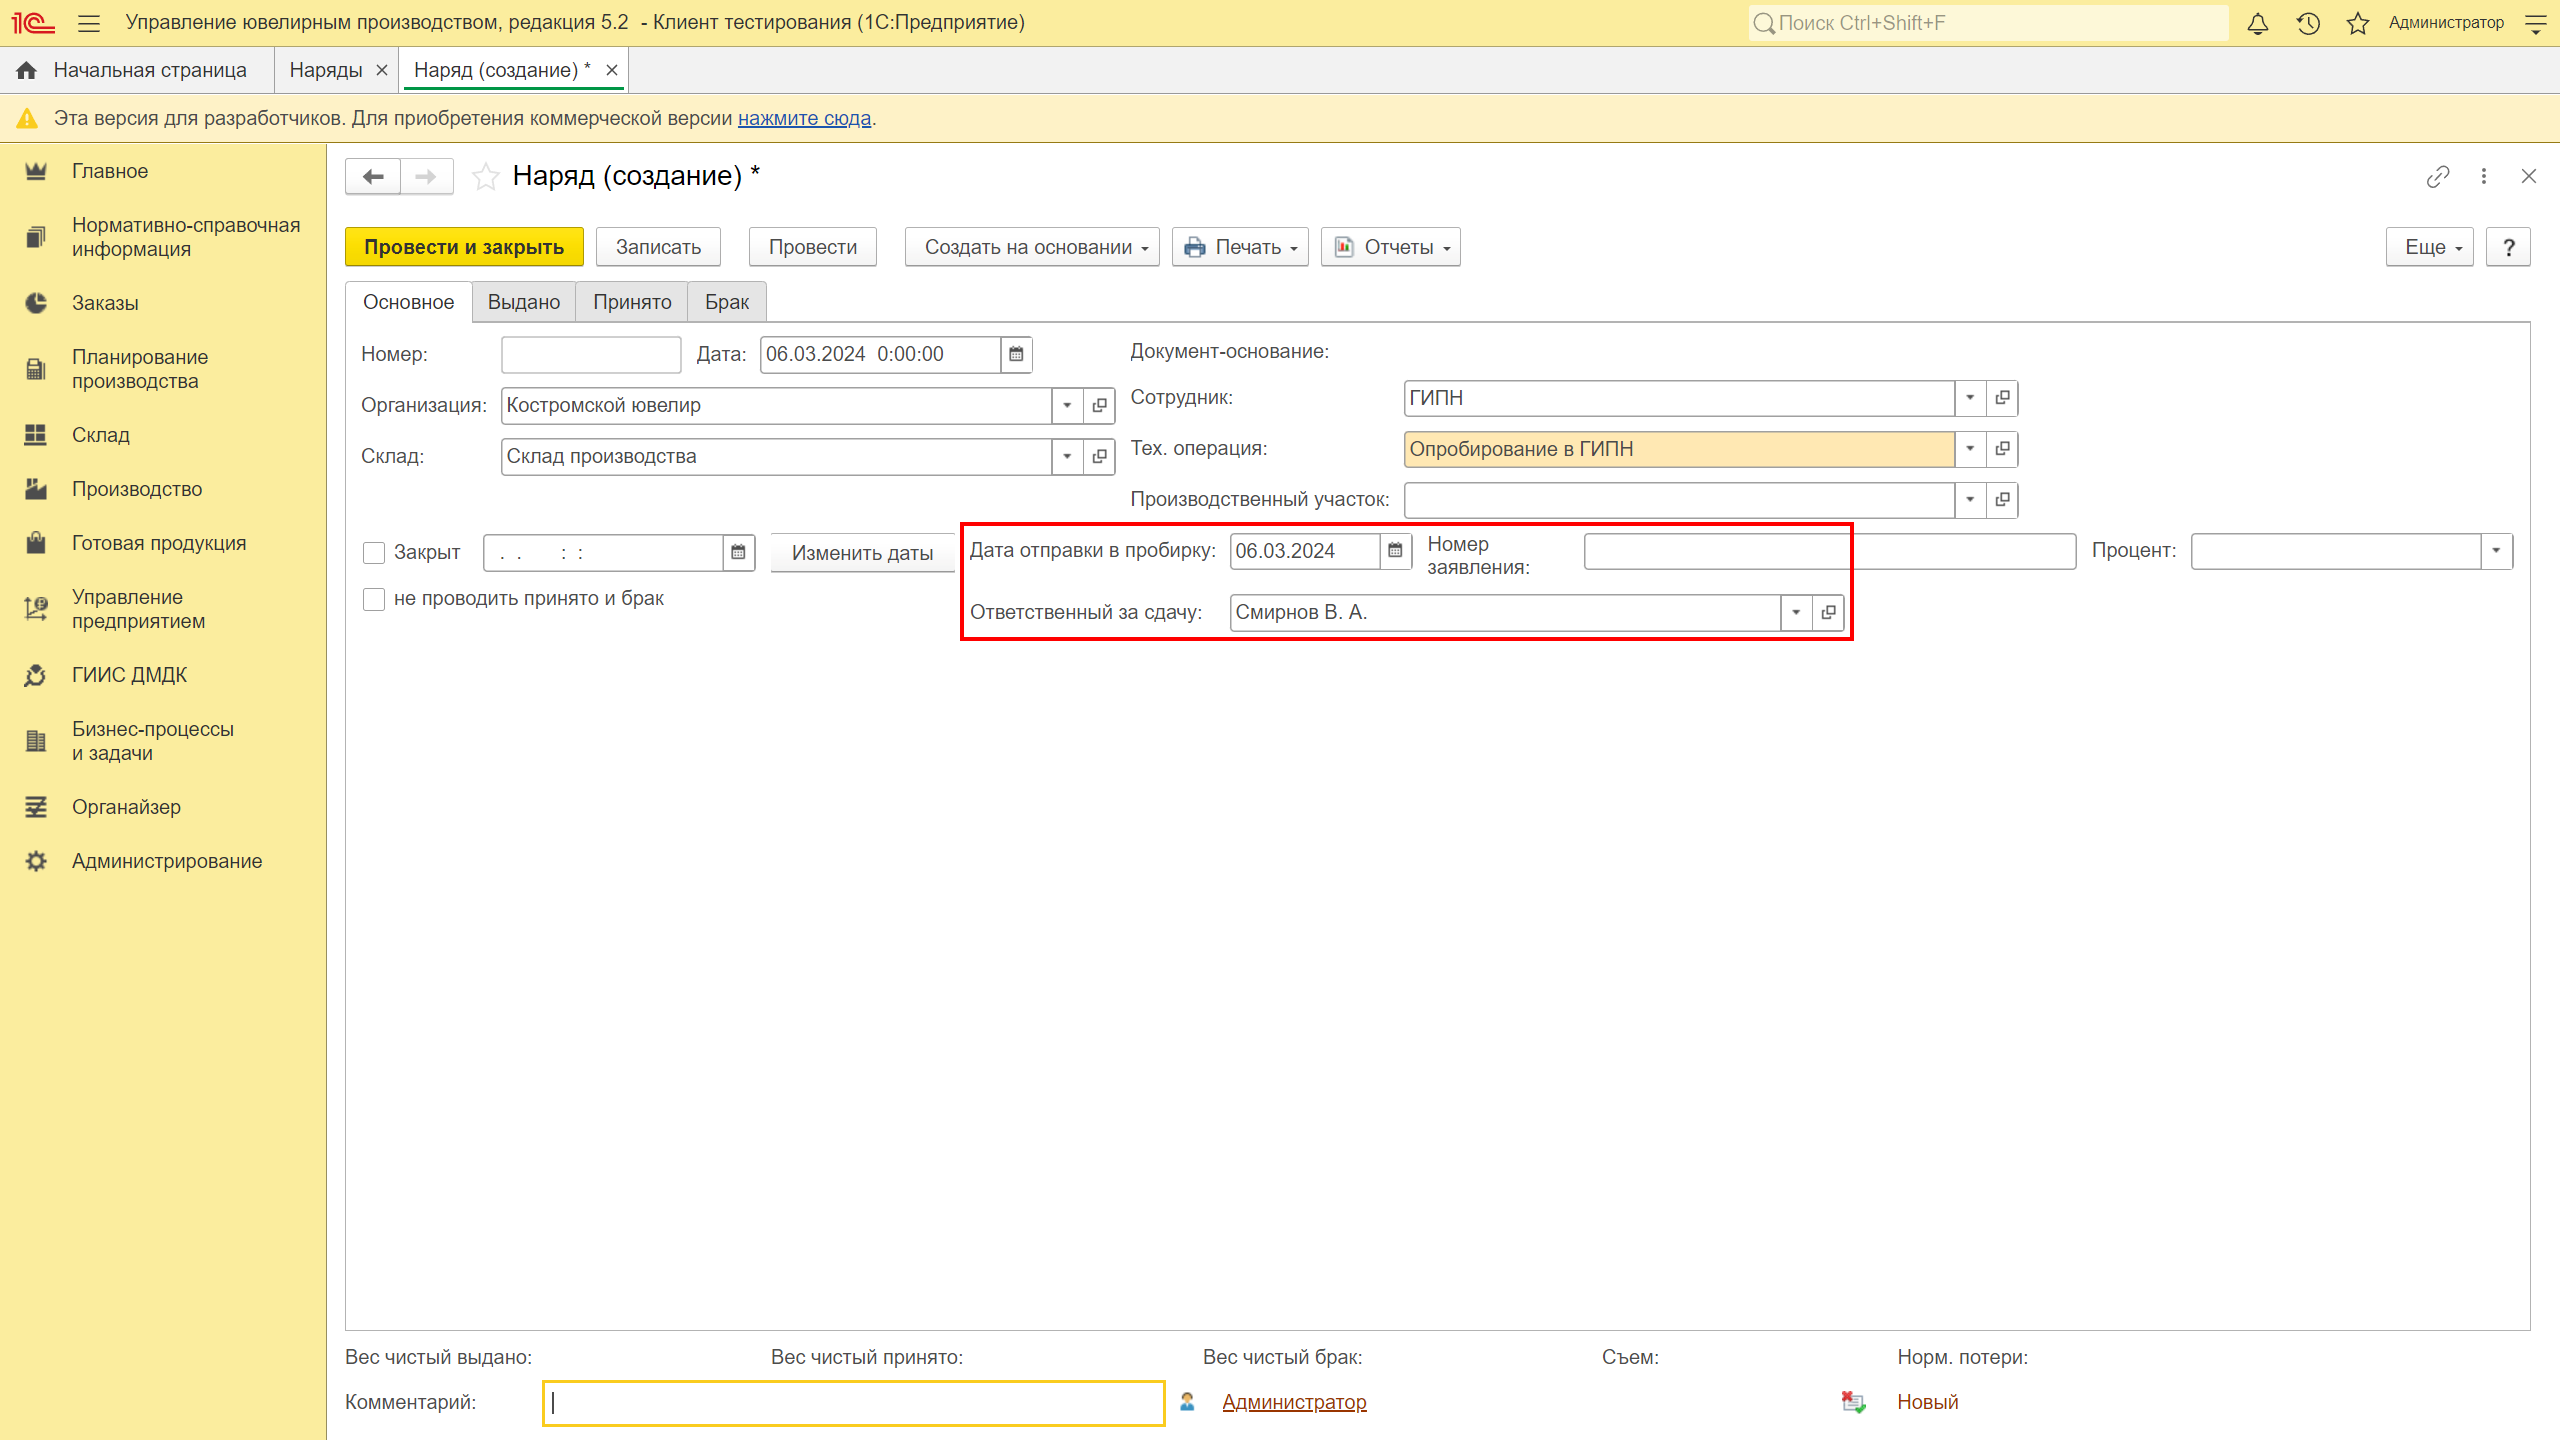2560x1440 pixels.
Task: Open the Склад sidebar section
Action: pyautogui.click(x=163, y=435)
